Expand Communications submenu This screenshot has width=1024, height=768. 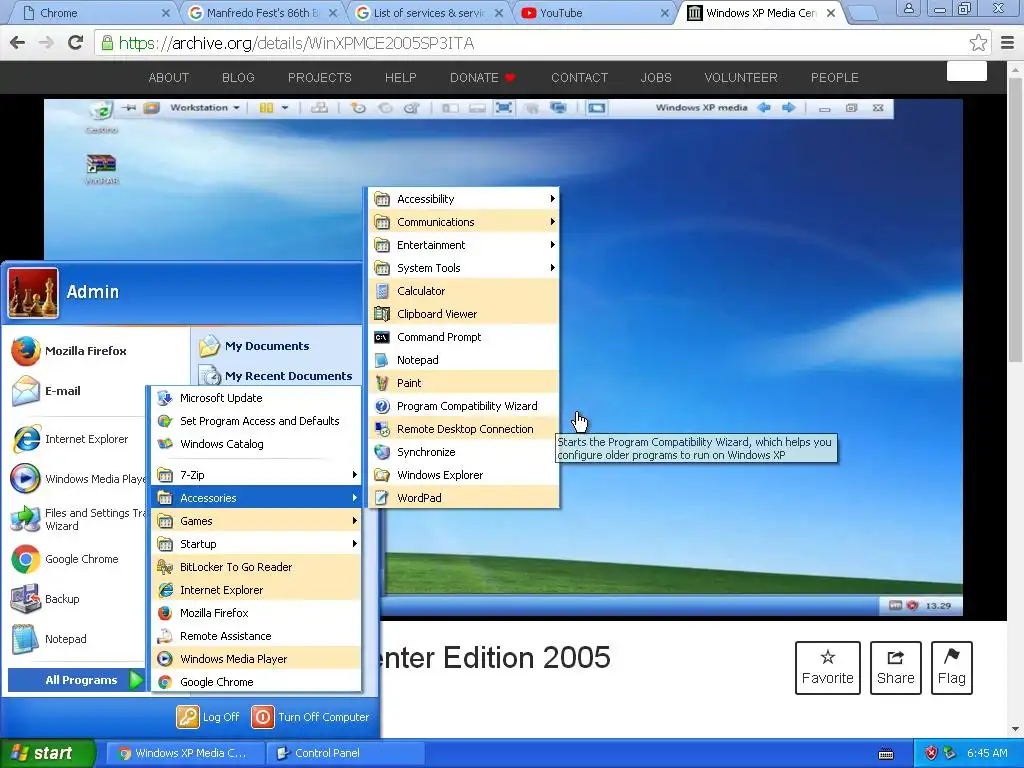(x=464, y=222)
